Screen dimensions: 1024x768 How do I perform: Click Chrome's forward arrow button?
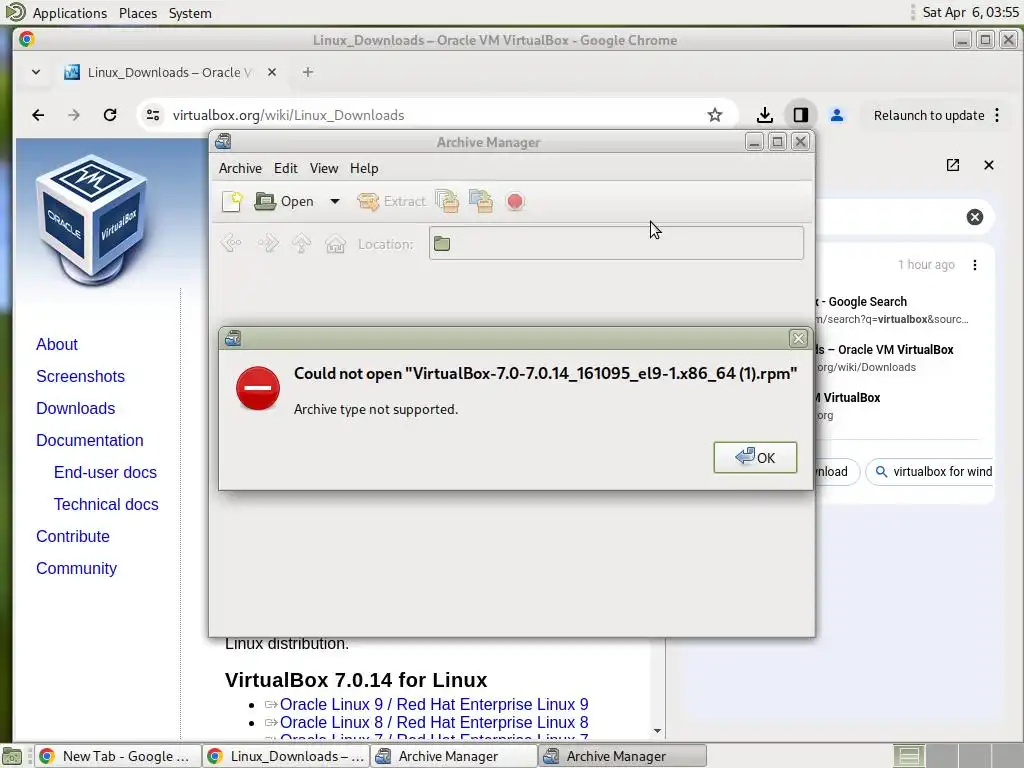coord(74,115)
